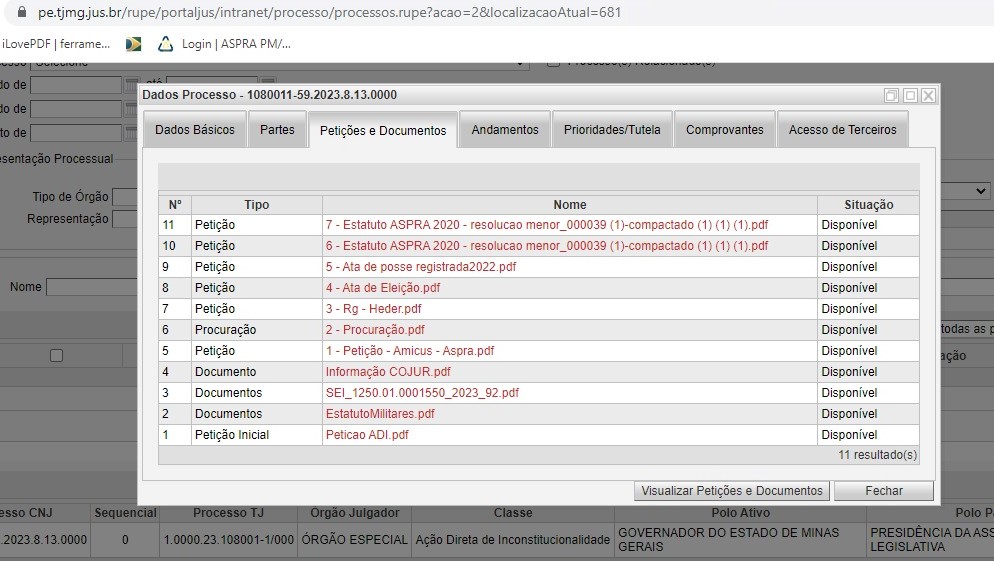The height and width of the screenshot is (561, 994).
Task: Select the Procuração type cell
Action: click(257, 329)
